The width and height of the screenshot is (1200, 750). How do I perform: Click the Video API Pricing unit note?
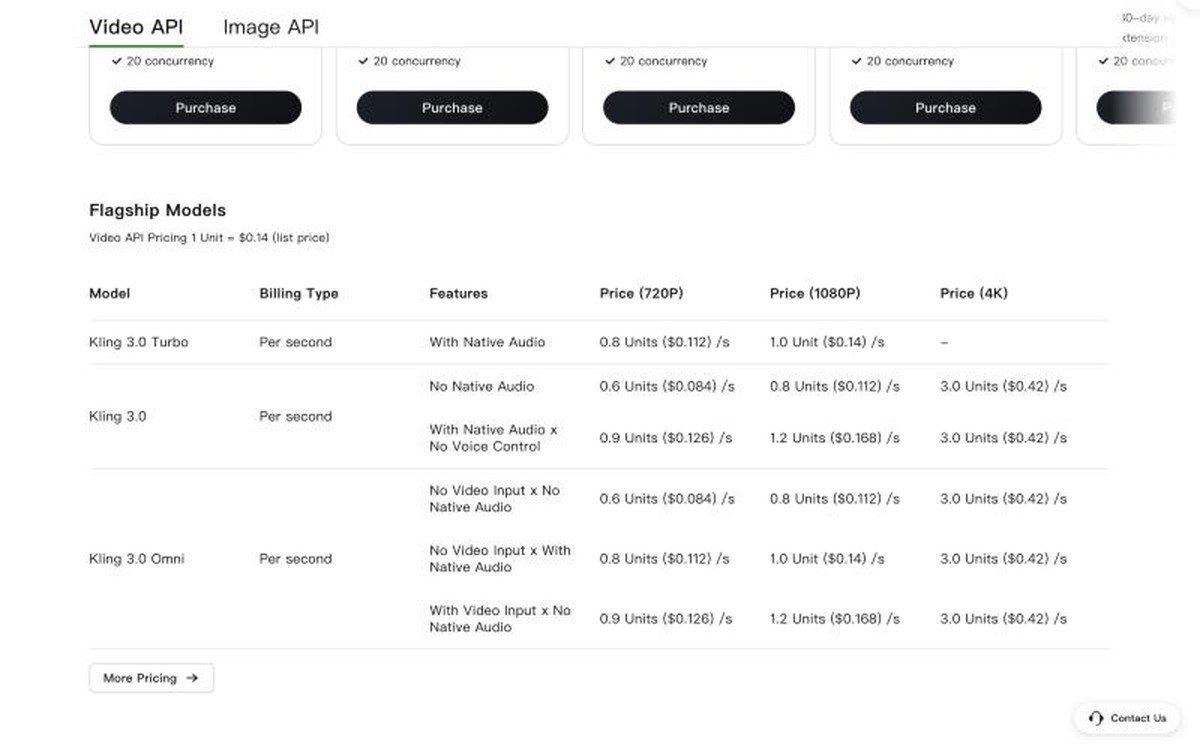pyautogui.click(x=209, y=238)
